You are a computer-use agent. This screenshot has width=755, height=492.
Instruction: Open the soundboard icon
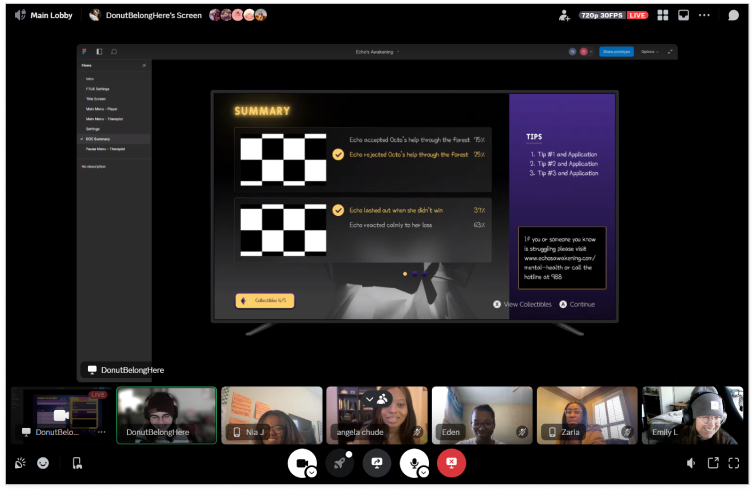(x=20, y=463)
